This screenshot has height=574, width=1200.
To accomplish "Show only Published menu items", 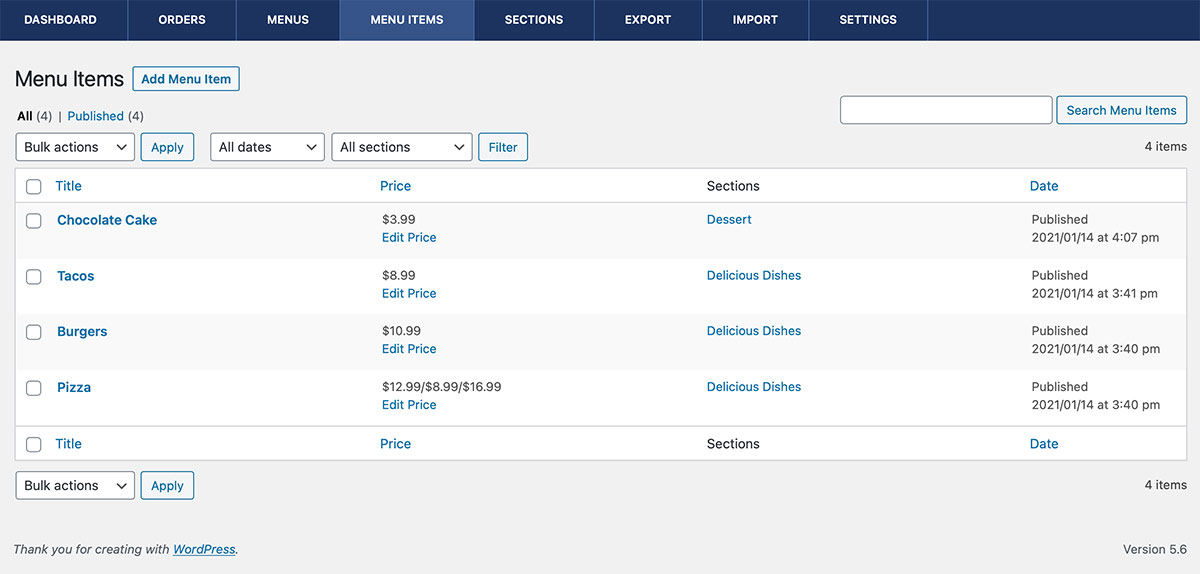I will click(95, 116).
